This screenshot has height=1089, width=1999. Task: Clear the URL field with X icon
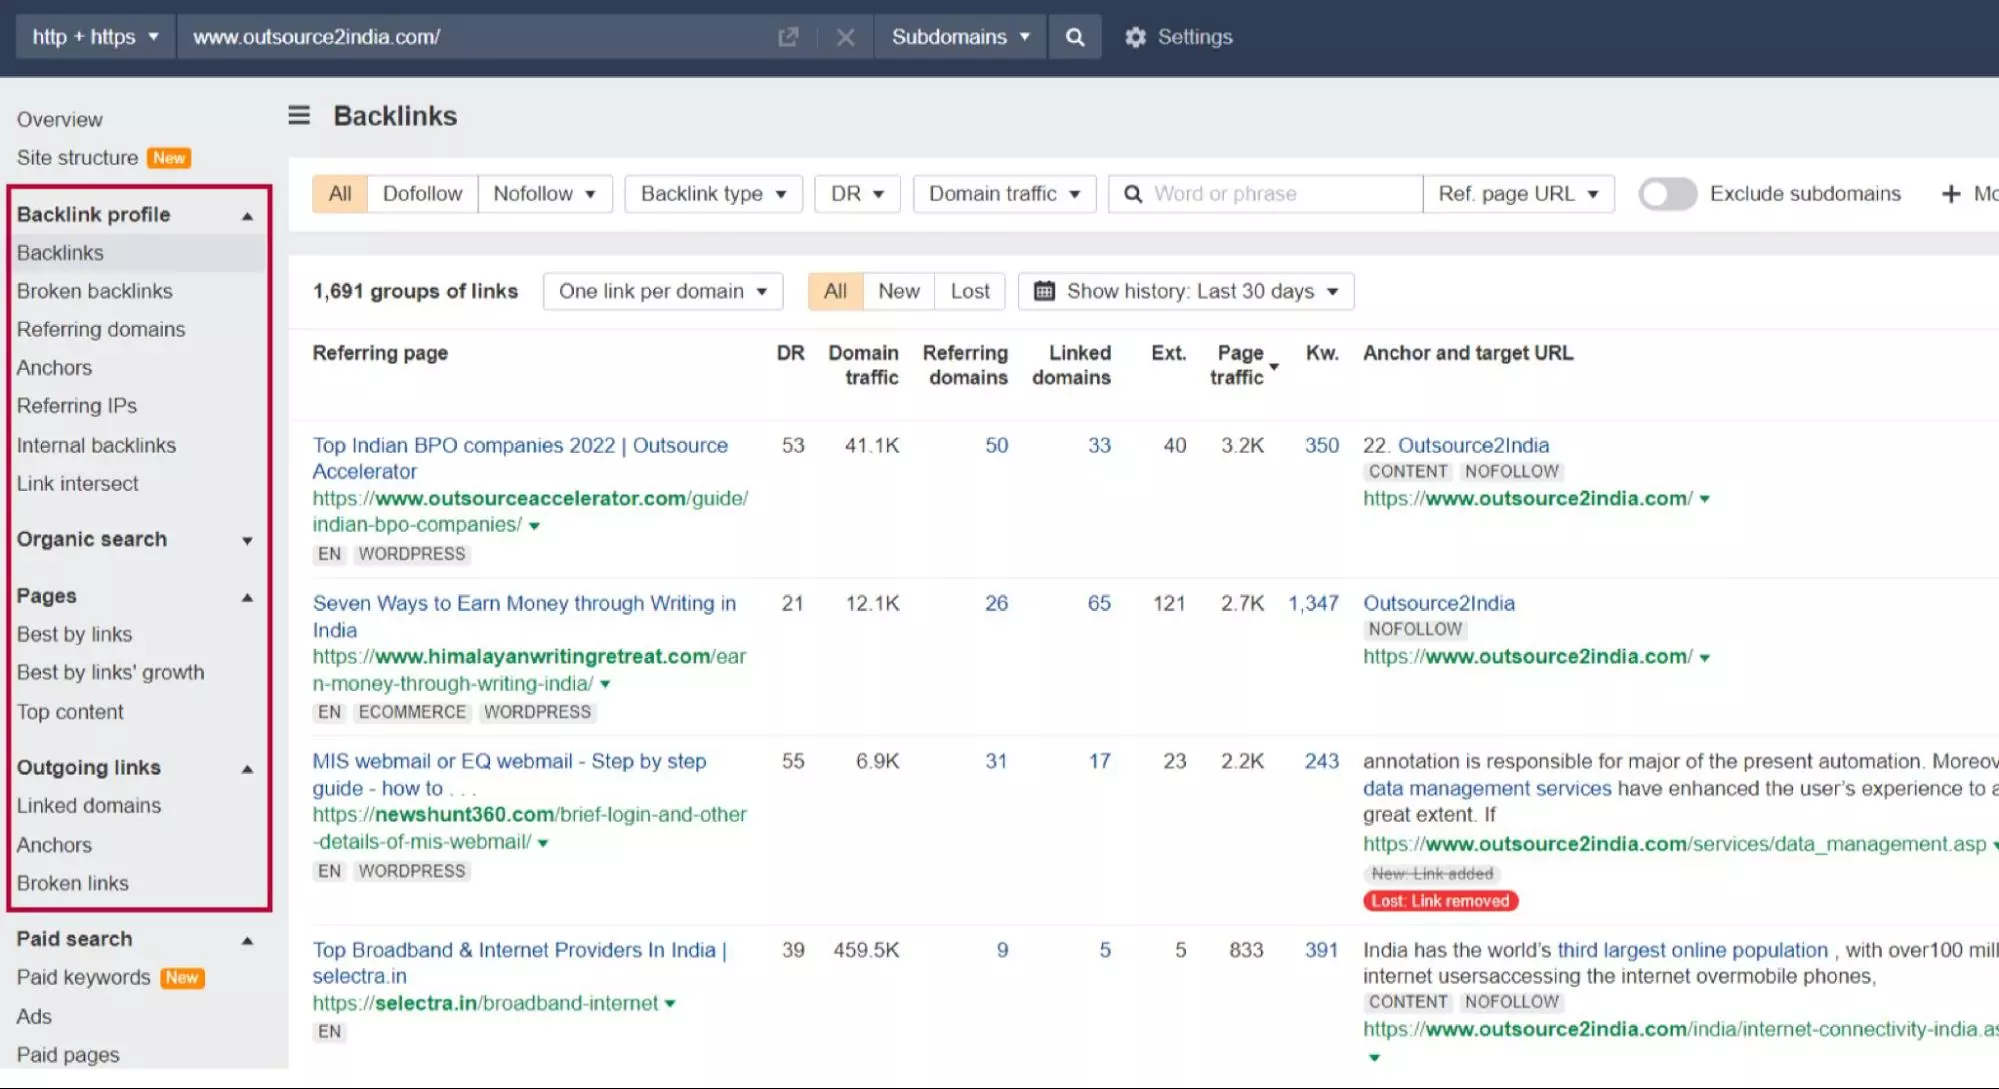coord(845,37)
